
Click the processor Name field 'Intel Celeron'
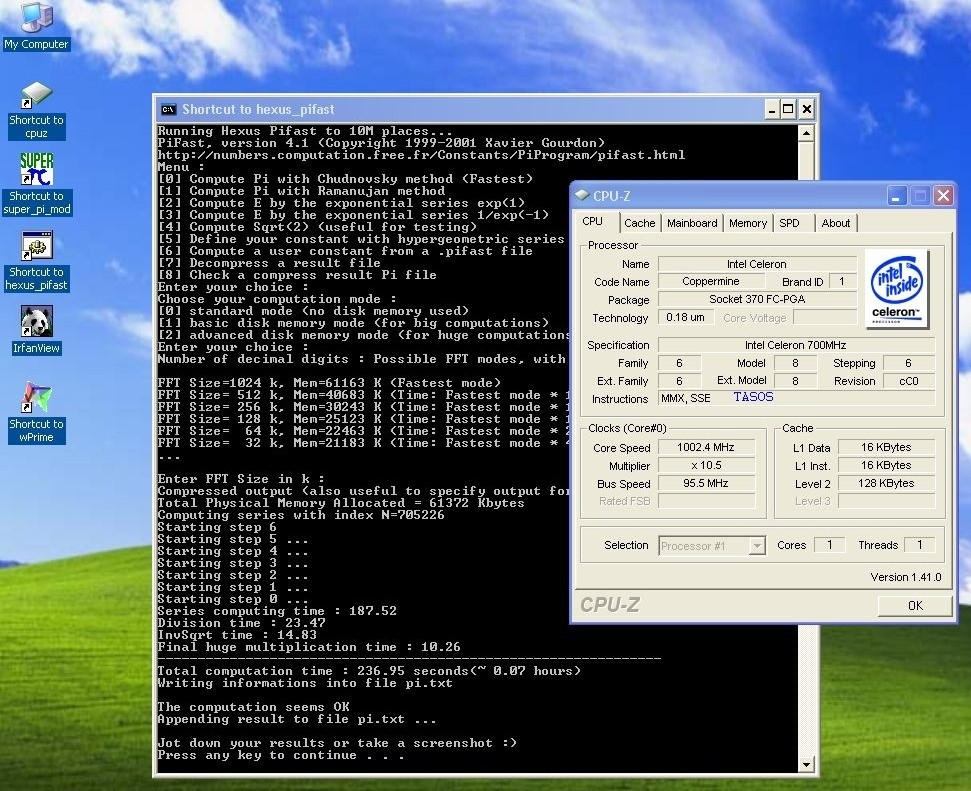tap(757, 264)
